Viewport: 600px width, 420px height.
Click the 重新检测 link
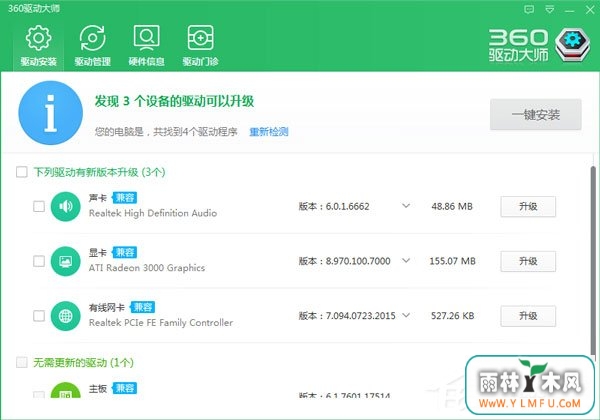[269, 132]
